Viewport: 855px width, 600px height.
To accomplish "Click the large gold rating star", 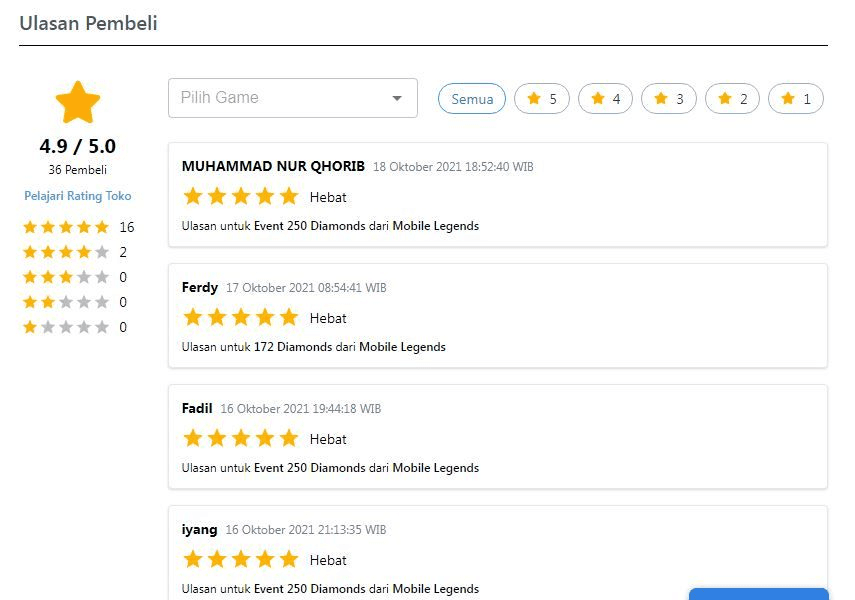I will pyautogui.click(x=78, y=103).
